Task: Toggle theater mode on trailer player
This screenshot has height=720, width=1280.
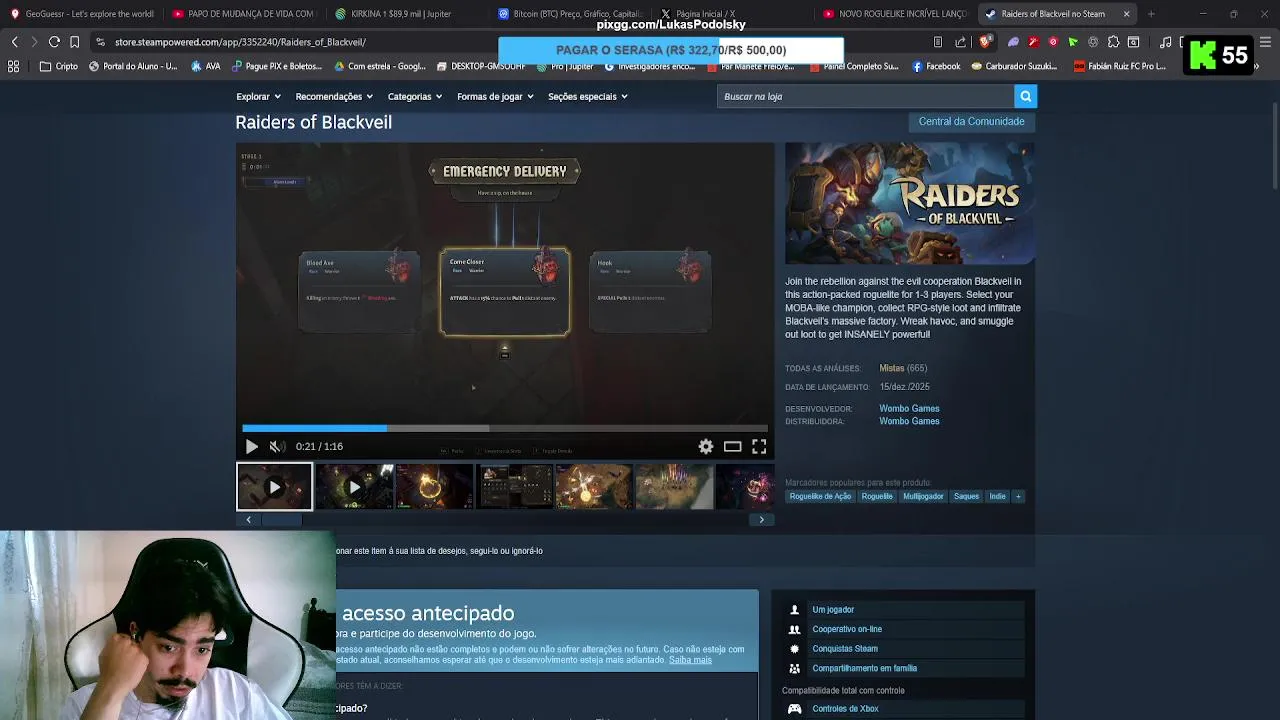Action: click(732, 447)
